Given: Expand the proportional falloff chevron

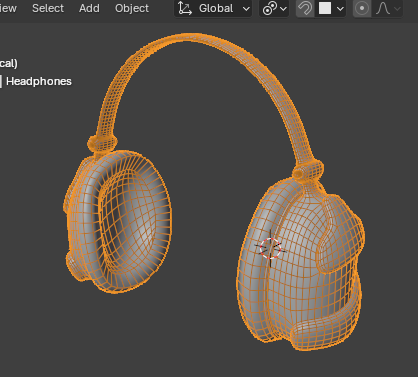Looking at the screenshot, I should [397, 9].
